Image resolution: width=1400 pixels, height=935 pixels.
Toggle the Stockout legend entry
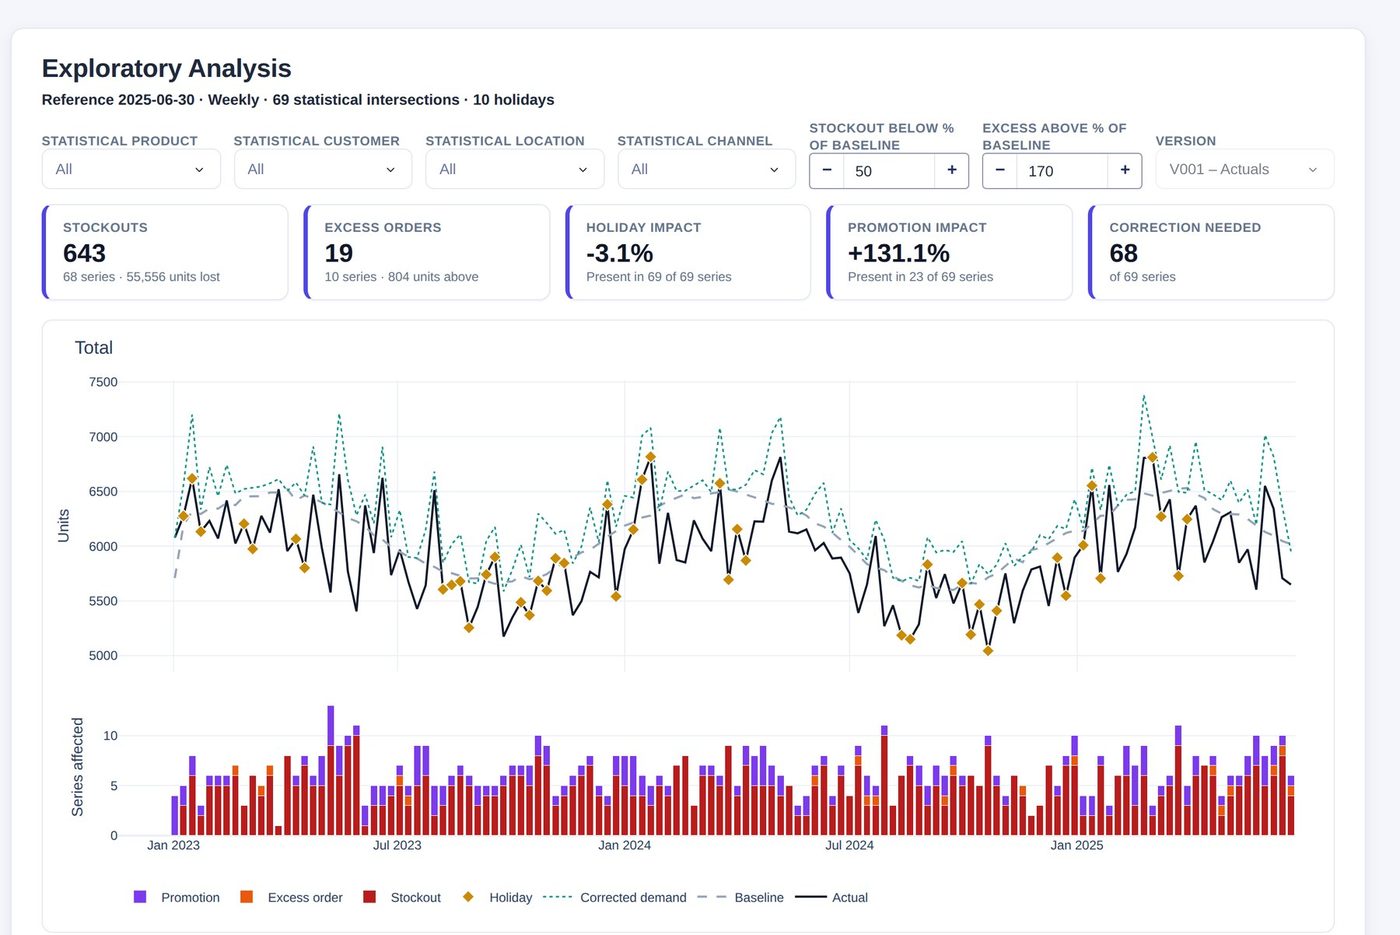click(x=402, y=897)
